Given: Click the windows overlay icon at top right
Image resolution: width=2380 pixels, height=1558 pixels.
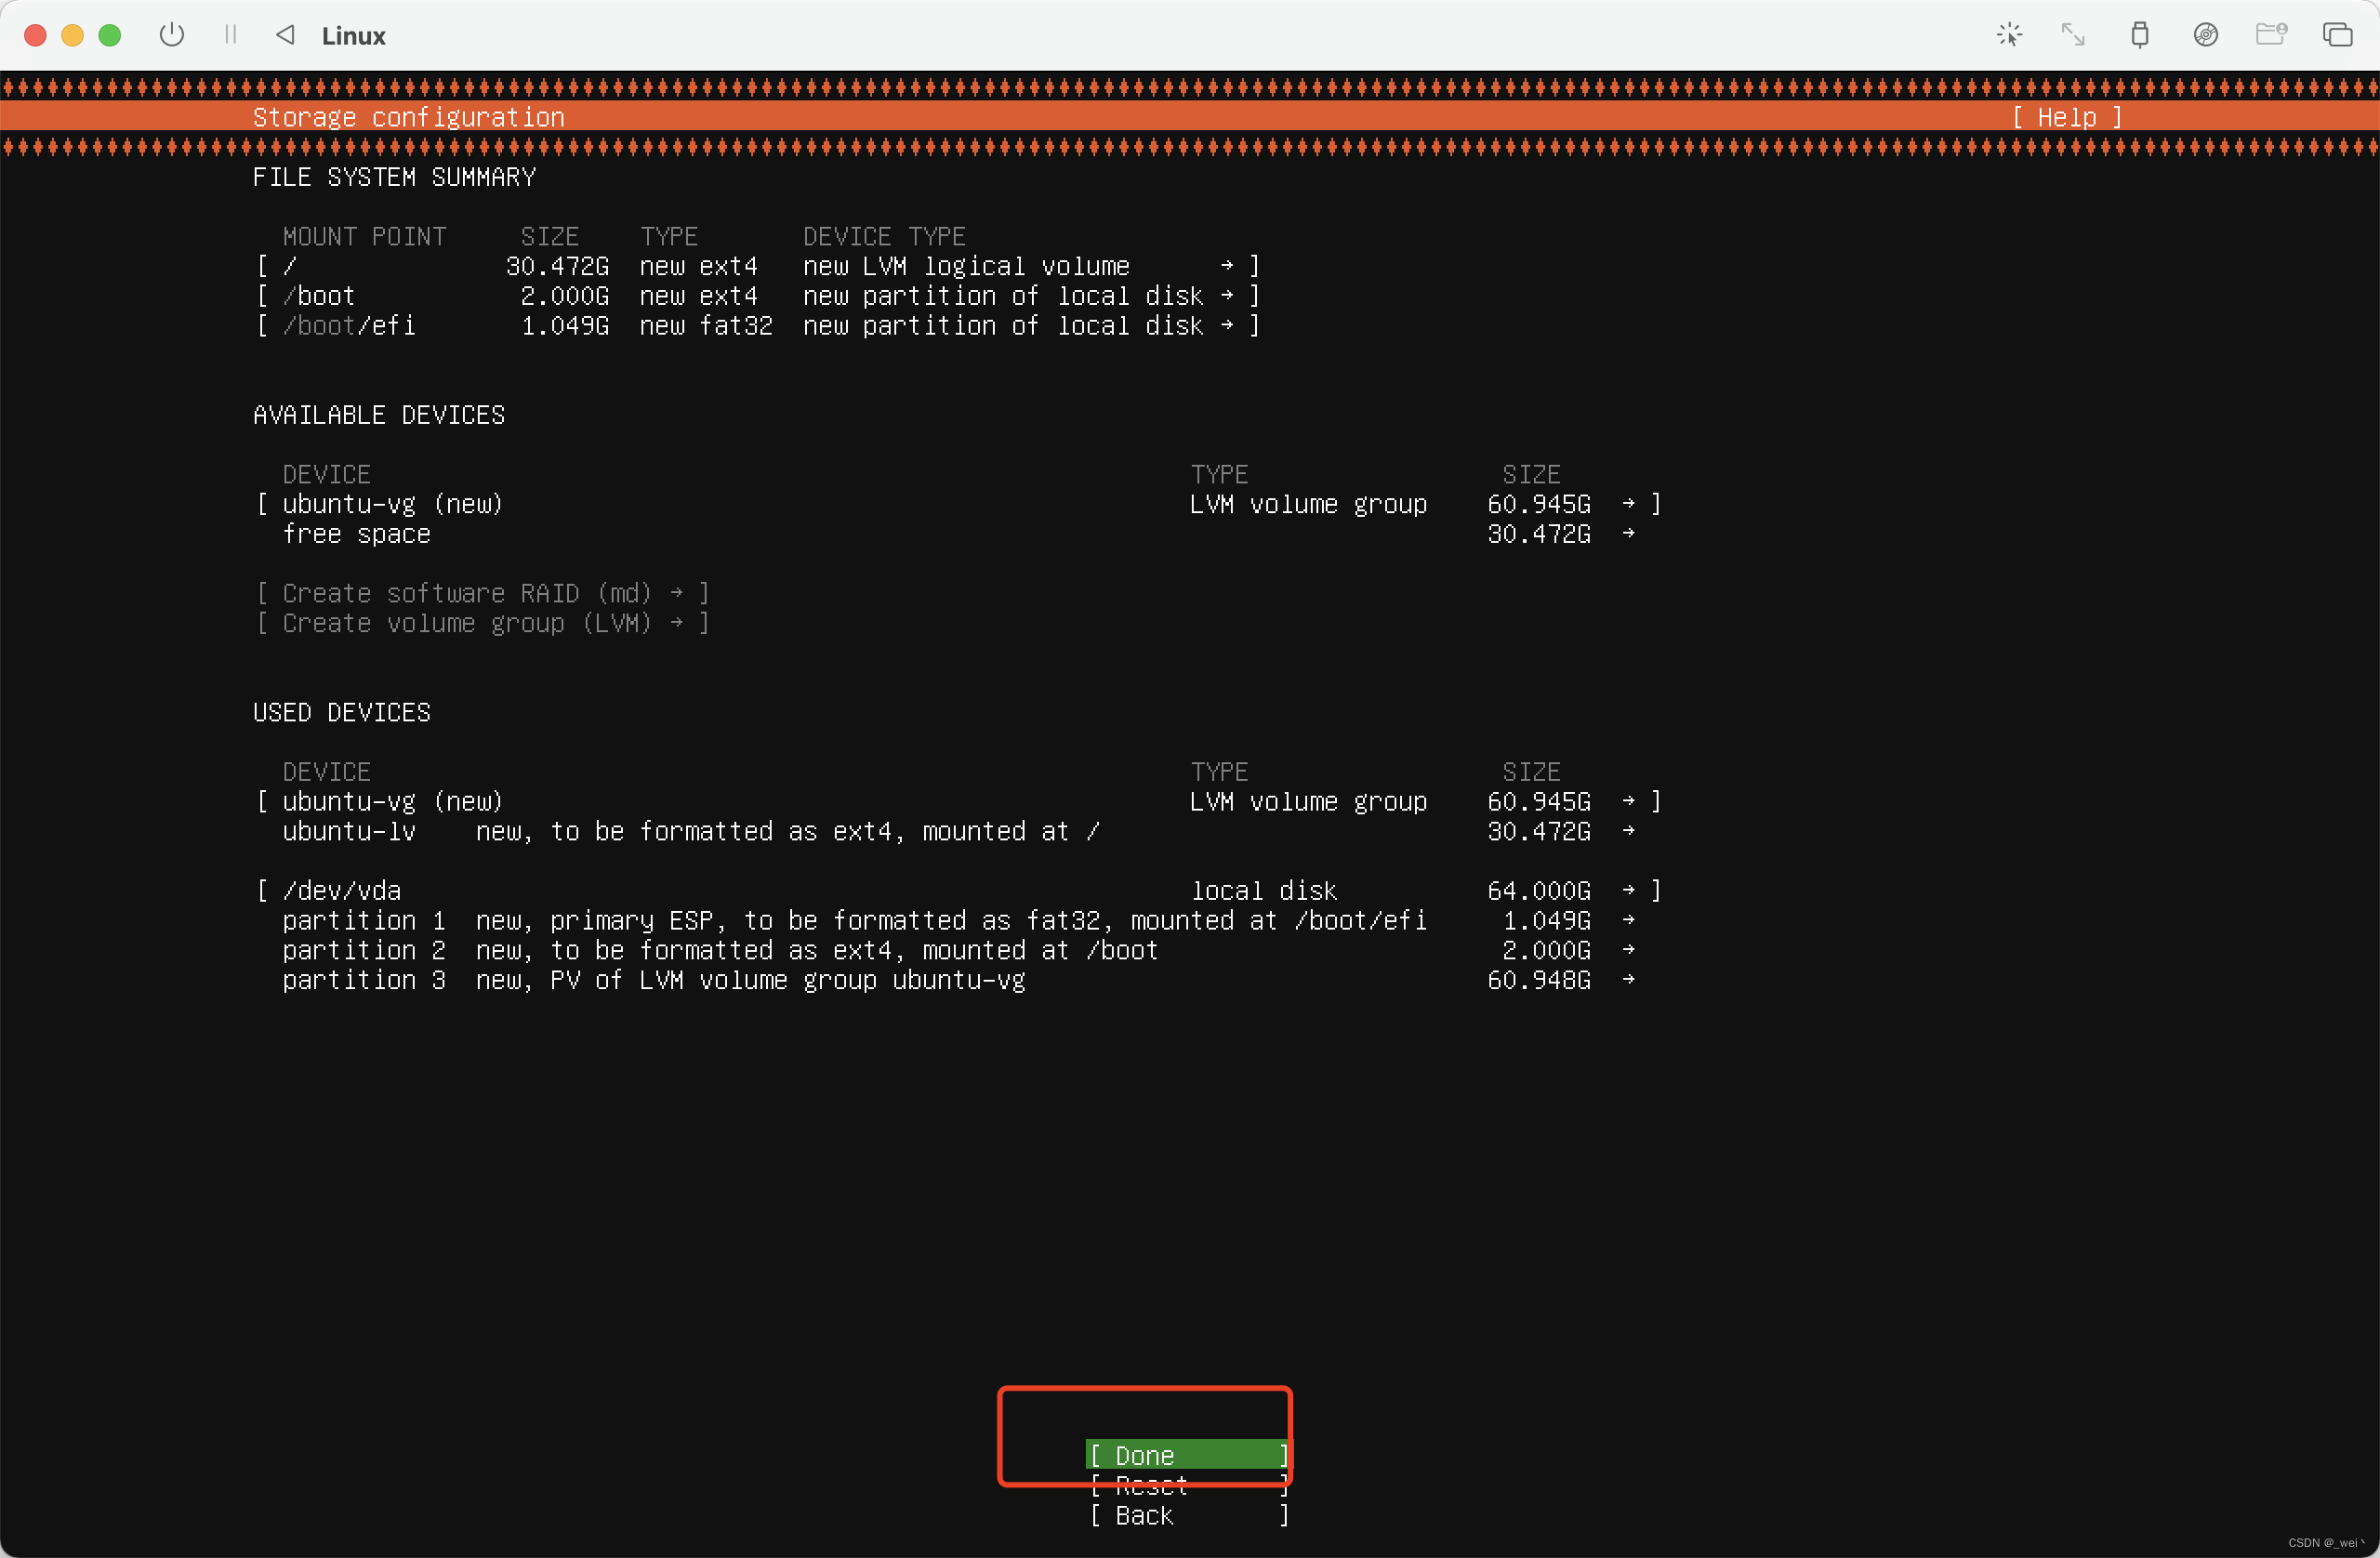Looking at the screenshot, I should (x=2337, y=35).
